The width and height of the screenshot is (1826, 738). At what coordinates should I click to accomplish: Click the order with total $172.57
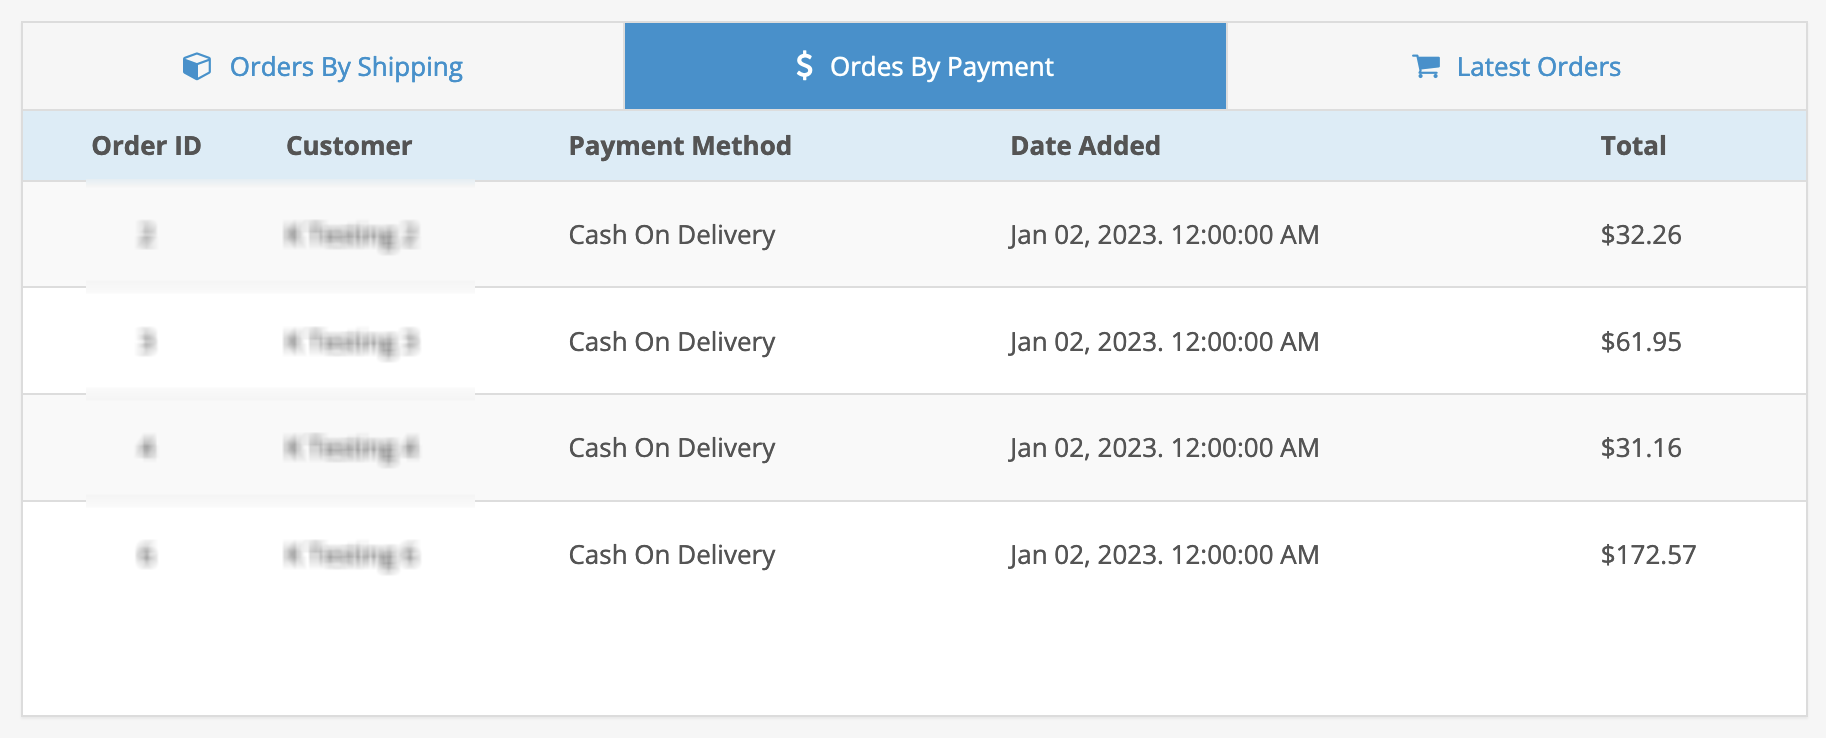(x=1648, y=554)
